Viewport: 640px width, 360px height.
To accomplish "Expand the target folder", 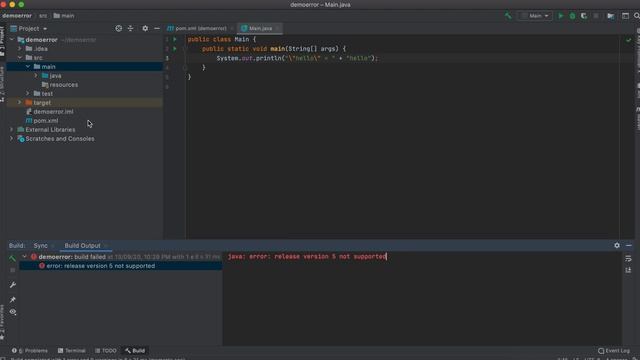I will [20, 102].
